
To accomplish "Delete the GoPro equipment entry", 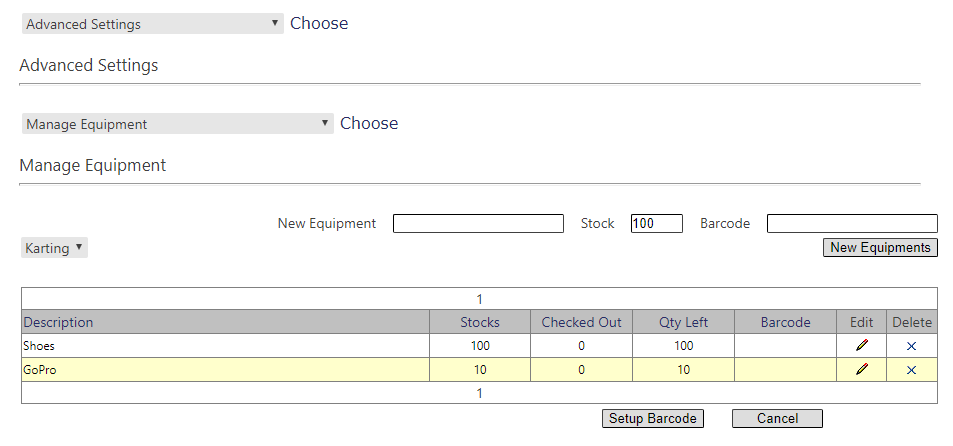I will (x=911, y=369).
